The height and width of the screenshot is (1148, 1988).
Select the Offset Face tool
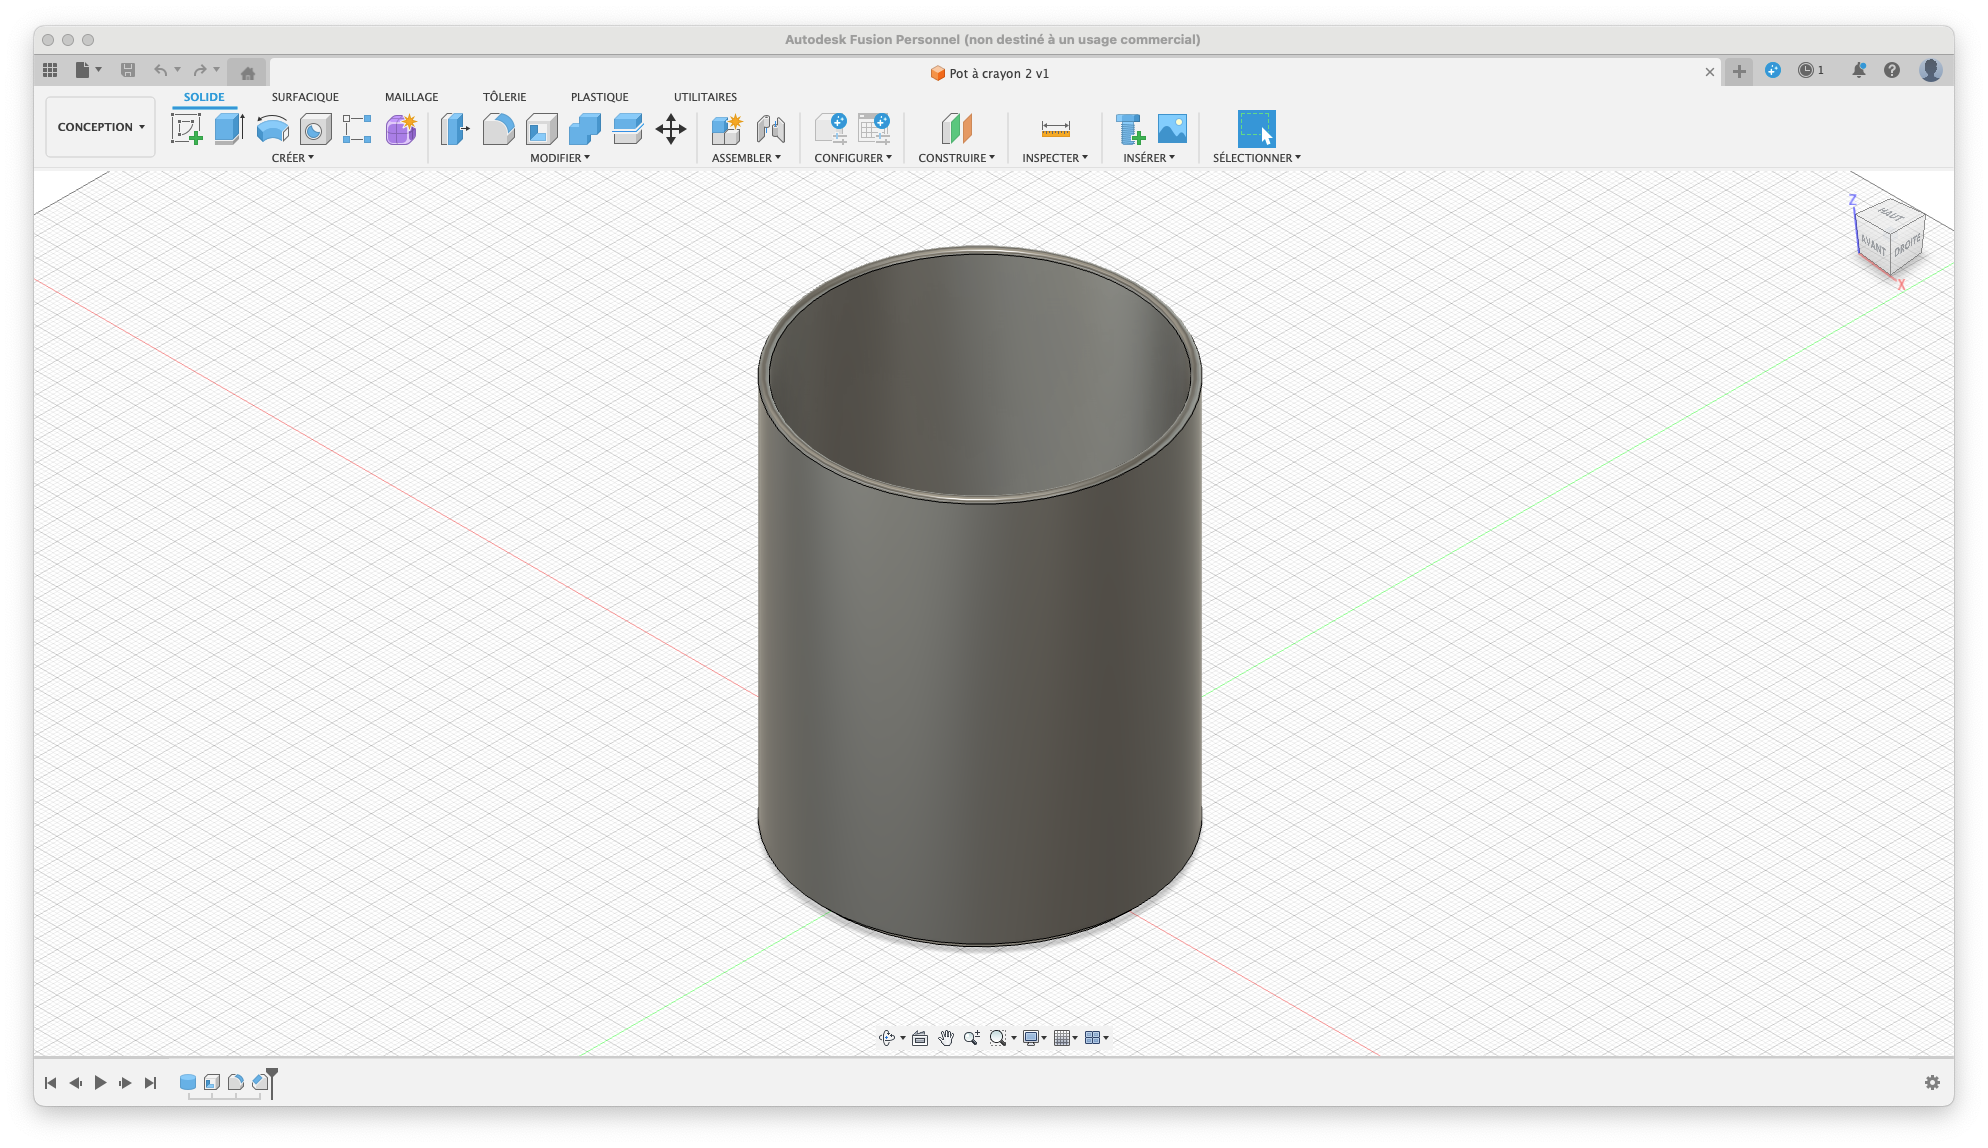627,129
